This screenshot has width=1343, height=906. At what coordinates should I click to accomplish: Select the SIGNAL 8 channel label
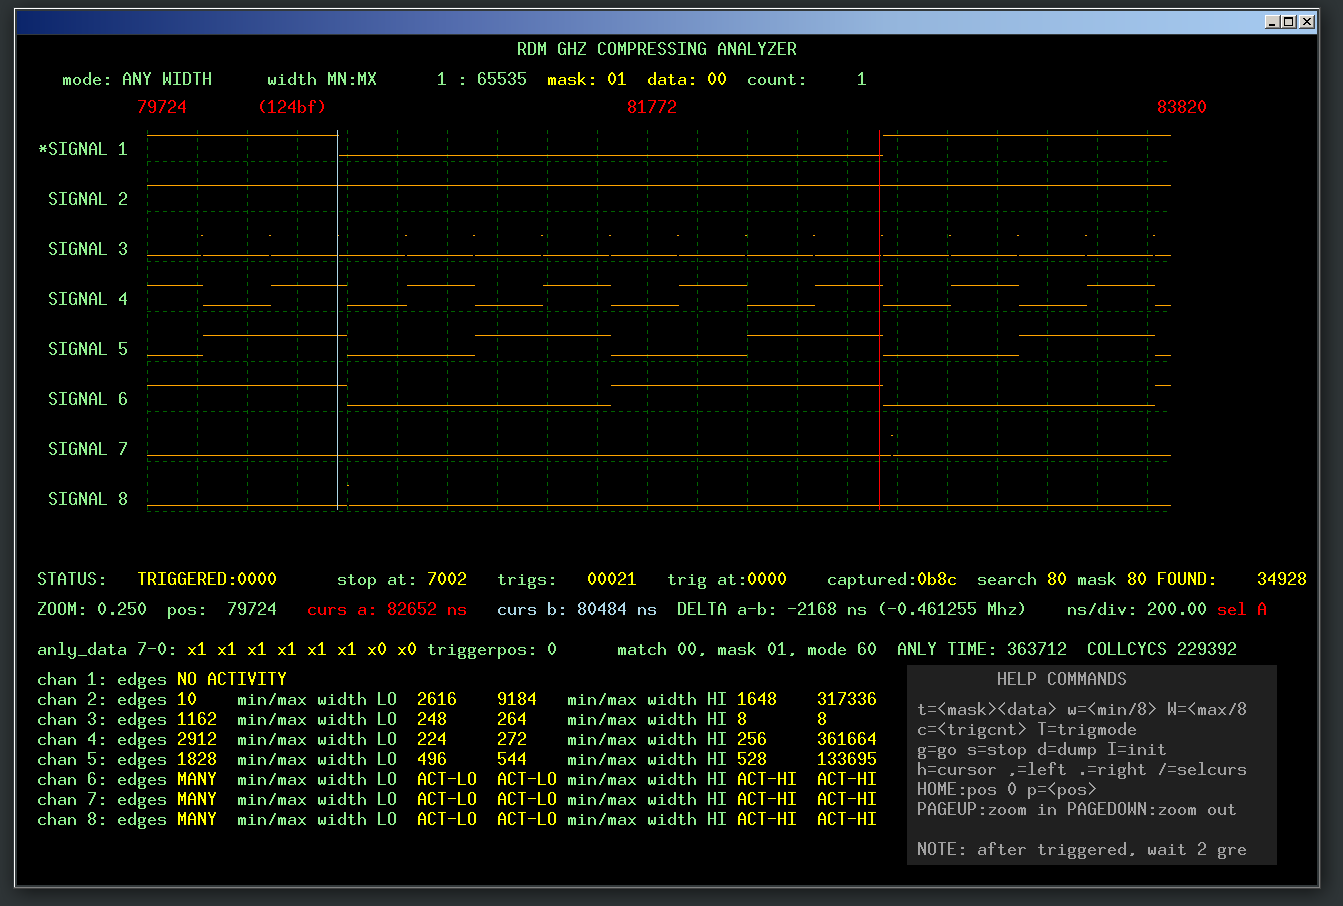point(86,498)
